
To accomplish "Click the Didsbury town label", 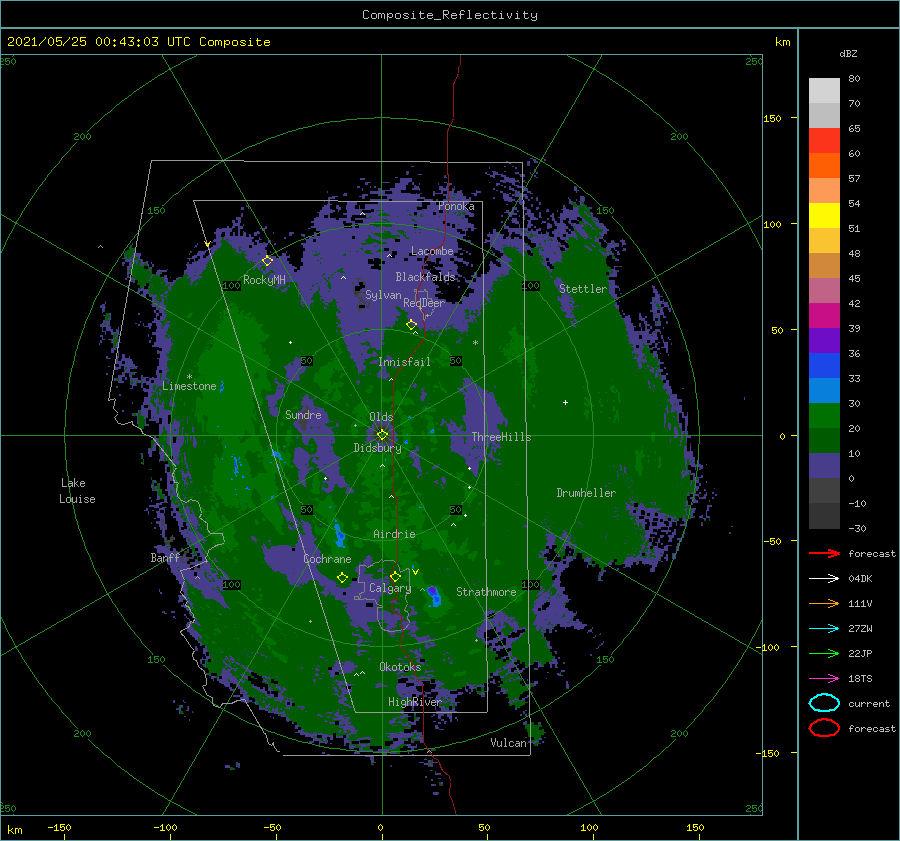I will (x=377, y=448).
